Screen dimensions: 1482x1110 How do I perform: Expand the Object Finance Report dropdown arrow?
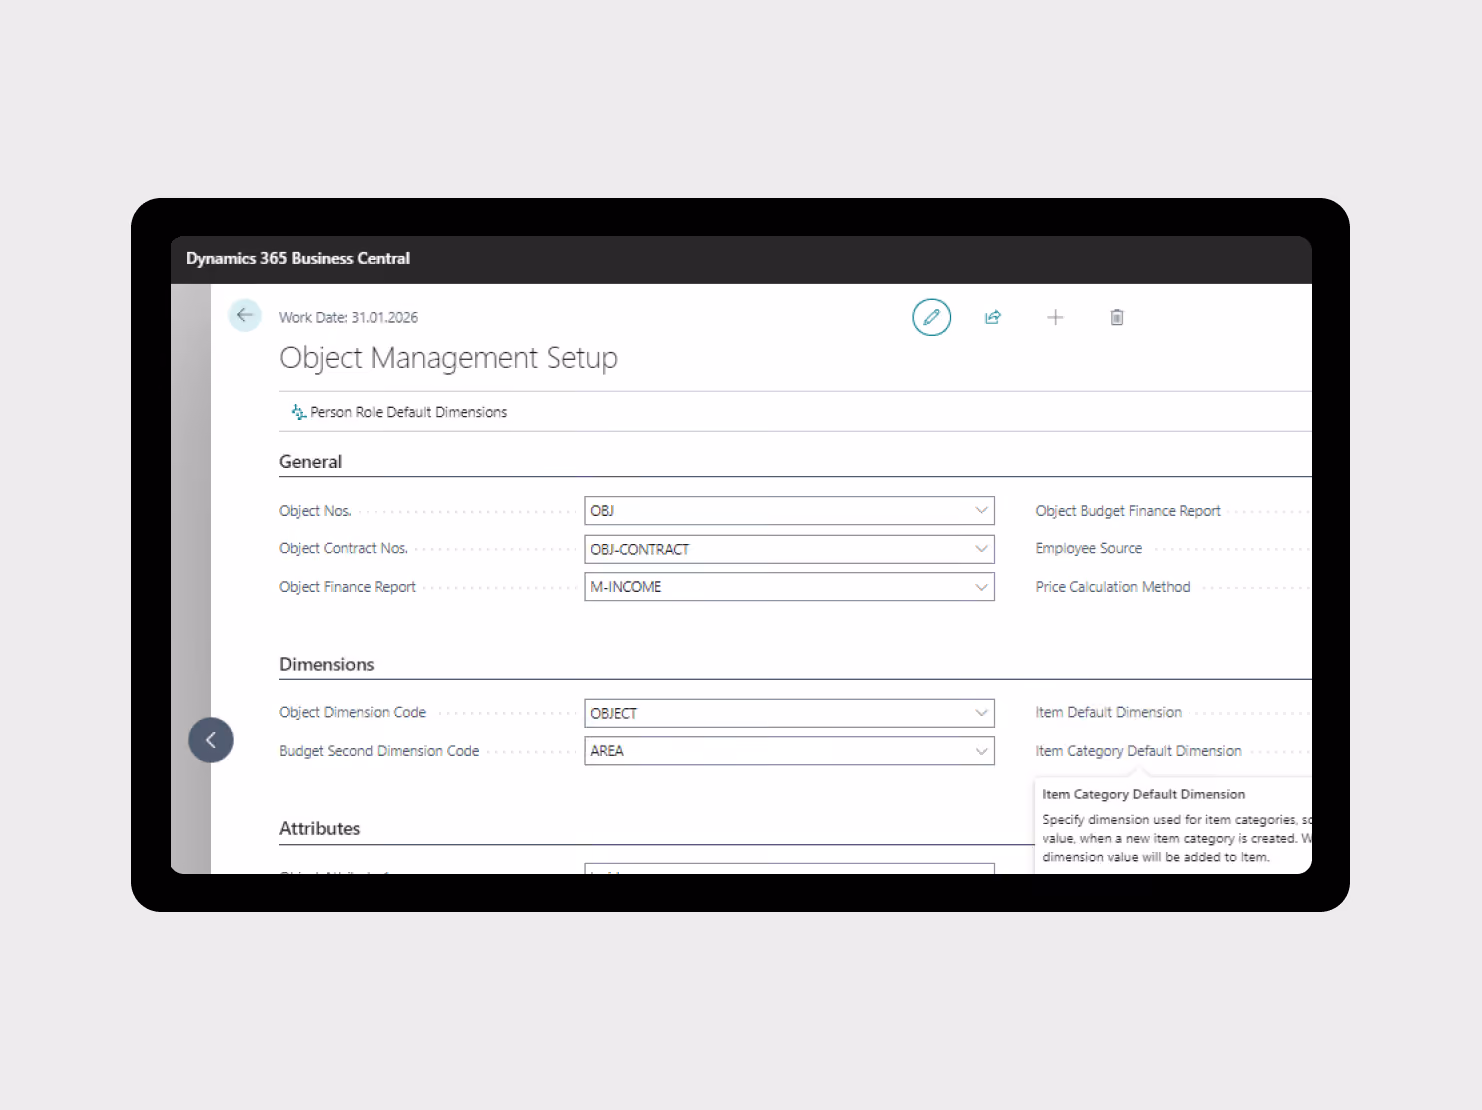pyautogui.click(x=981, y=587)
